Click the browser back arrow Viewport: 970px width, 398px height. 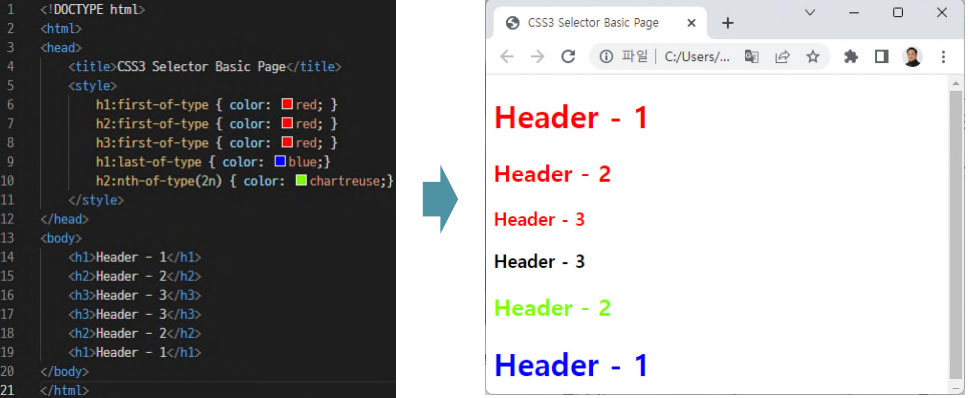(507, 57)
